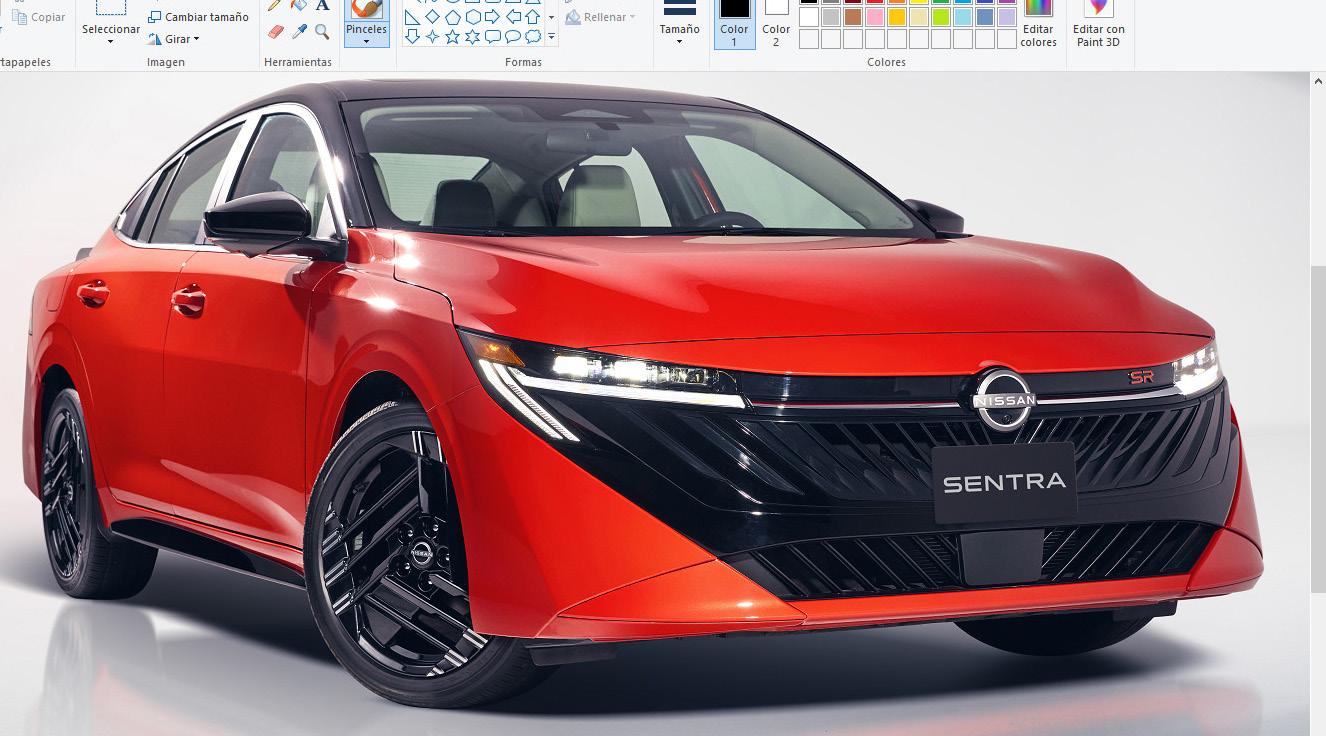Pick the Color picker eyedropper tool
The image size is (1326, 736).
tap(299, 32)
